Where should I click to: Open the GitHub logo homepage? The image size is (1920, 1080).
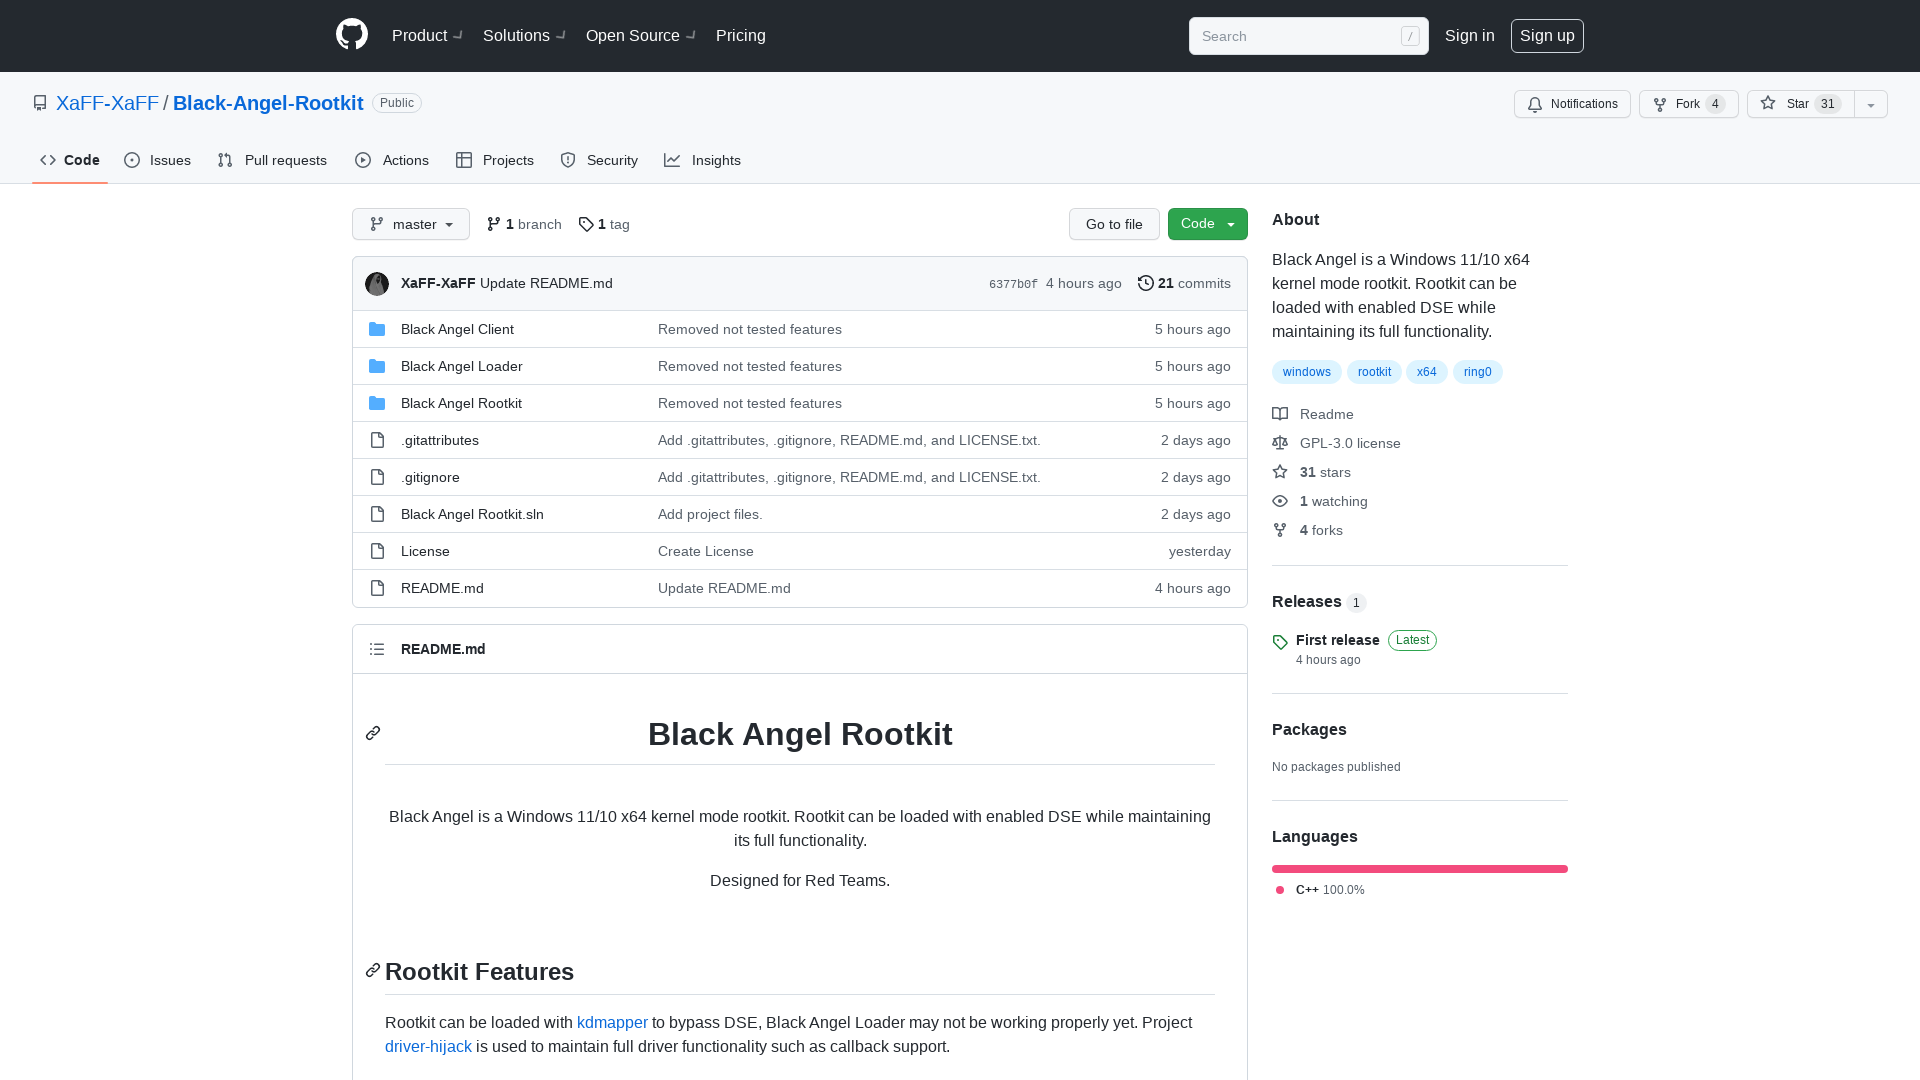(352, 35)
